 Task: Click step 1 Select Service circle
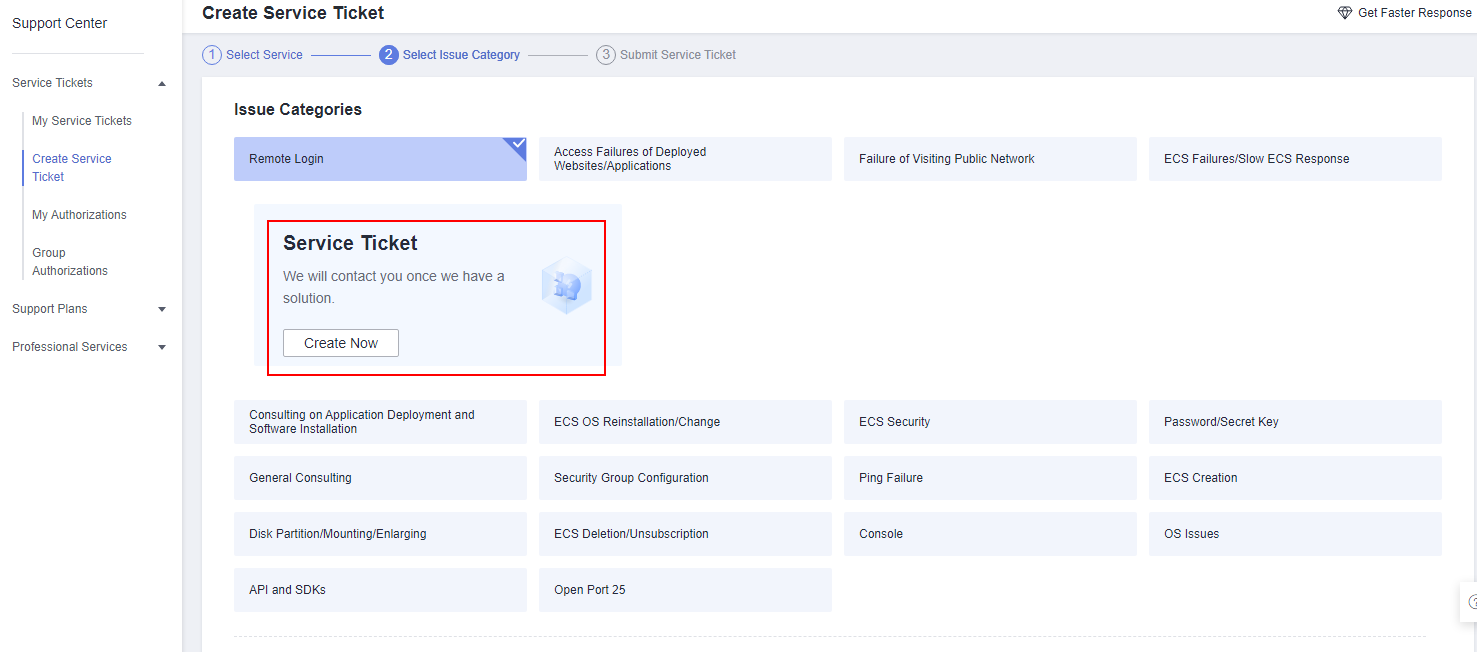click(x=212, y=55)
